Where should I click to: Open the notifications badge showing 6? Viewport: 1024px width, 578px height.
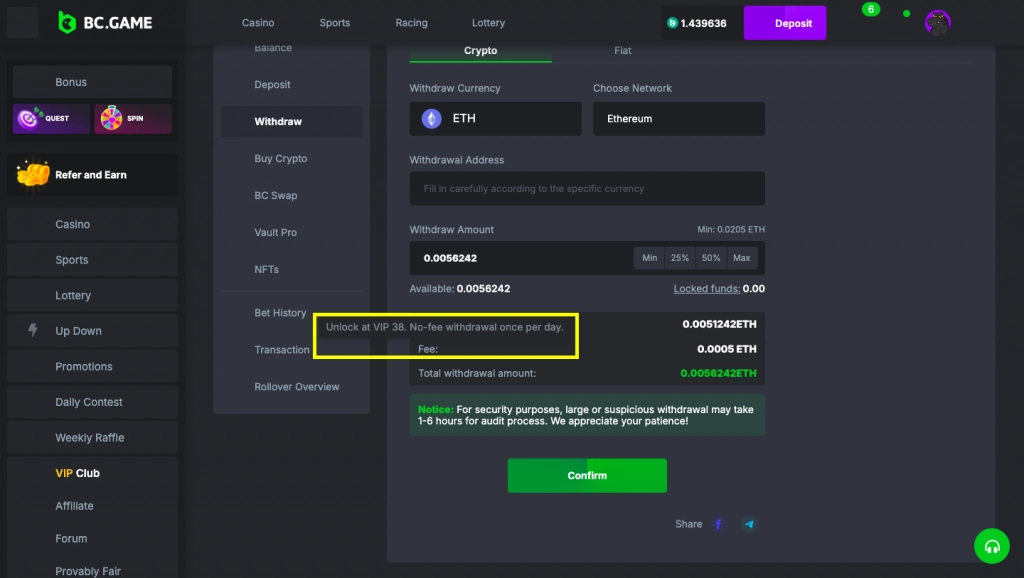click(871, 9)
